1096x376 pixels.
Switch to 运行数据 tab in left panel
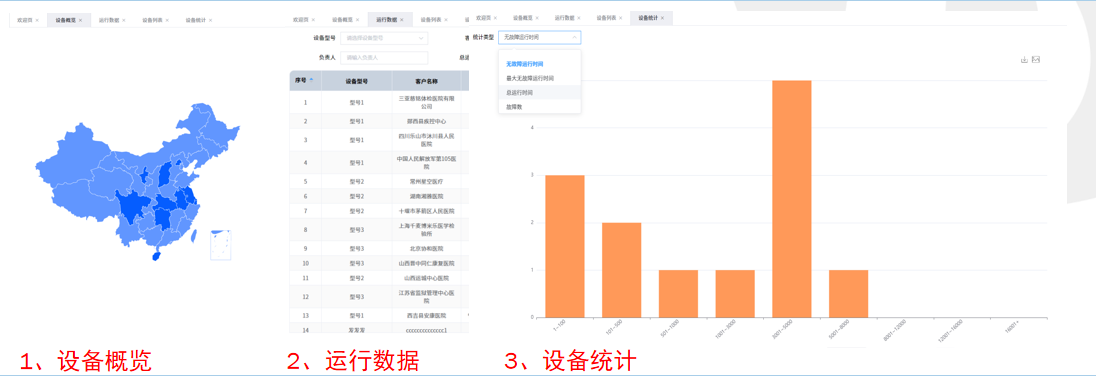coord(108,20)
